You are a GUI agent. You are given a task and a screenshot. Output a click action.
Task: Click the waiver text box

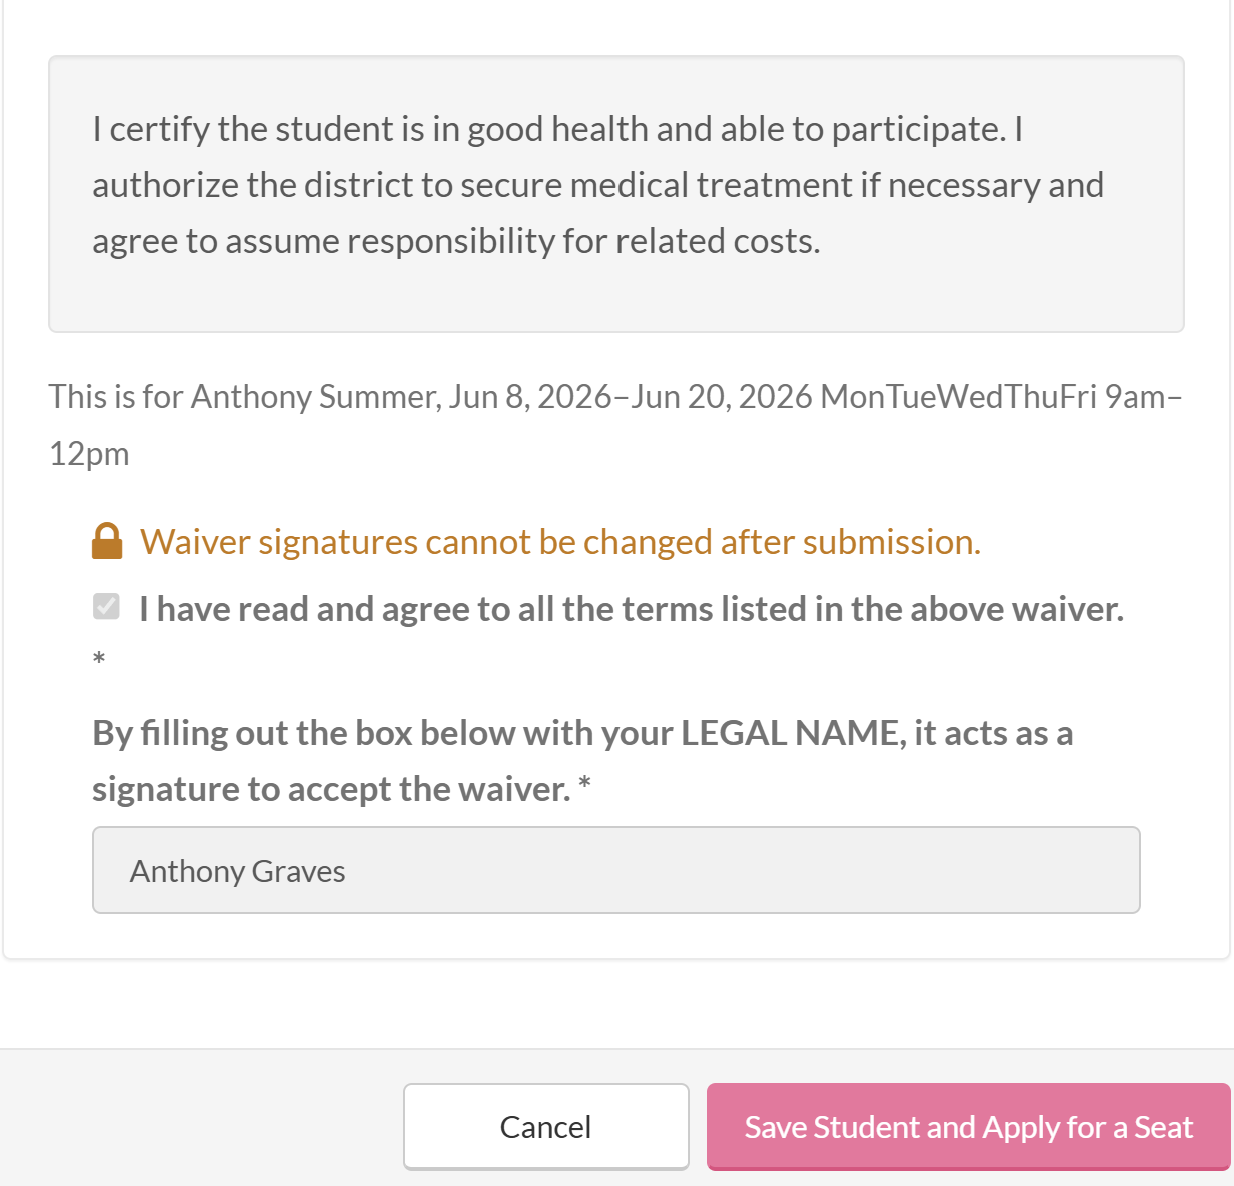(x=616, y=194)
